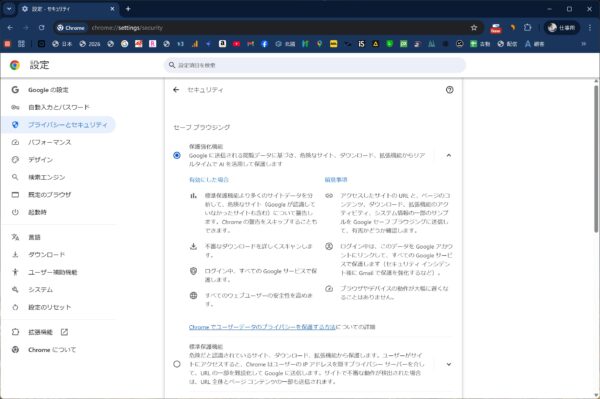Open the Chrome privacy protection details link
The image size is (600, 399).
tap(262, 327)
